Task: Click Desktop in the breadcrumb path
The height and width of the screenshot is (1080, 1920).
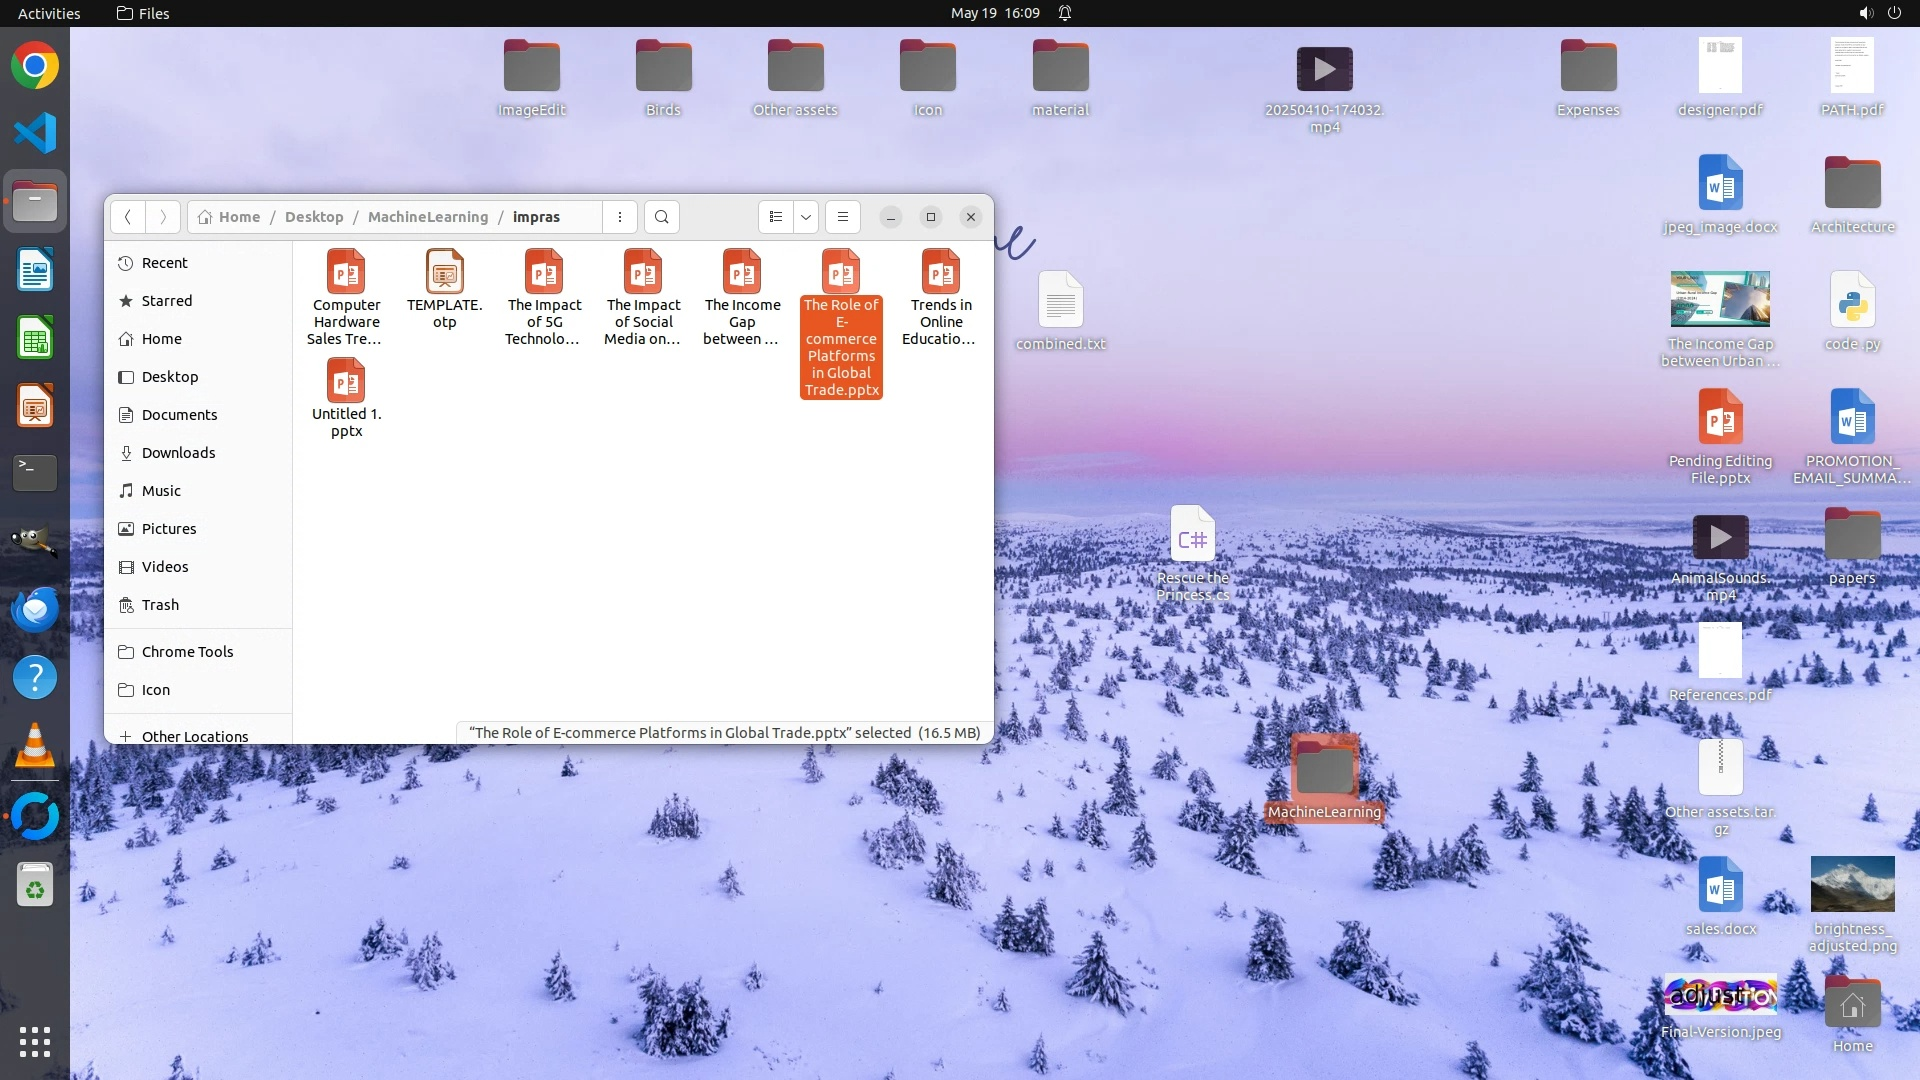Action: tap(314, 217)
